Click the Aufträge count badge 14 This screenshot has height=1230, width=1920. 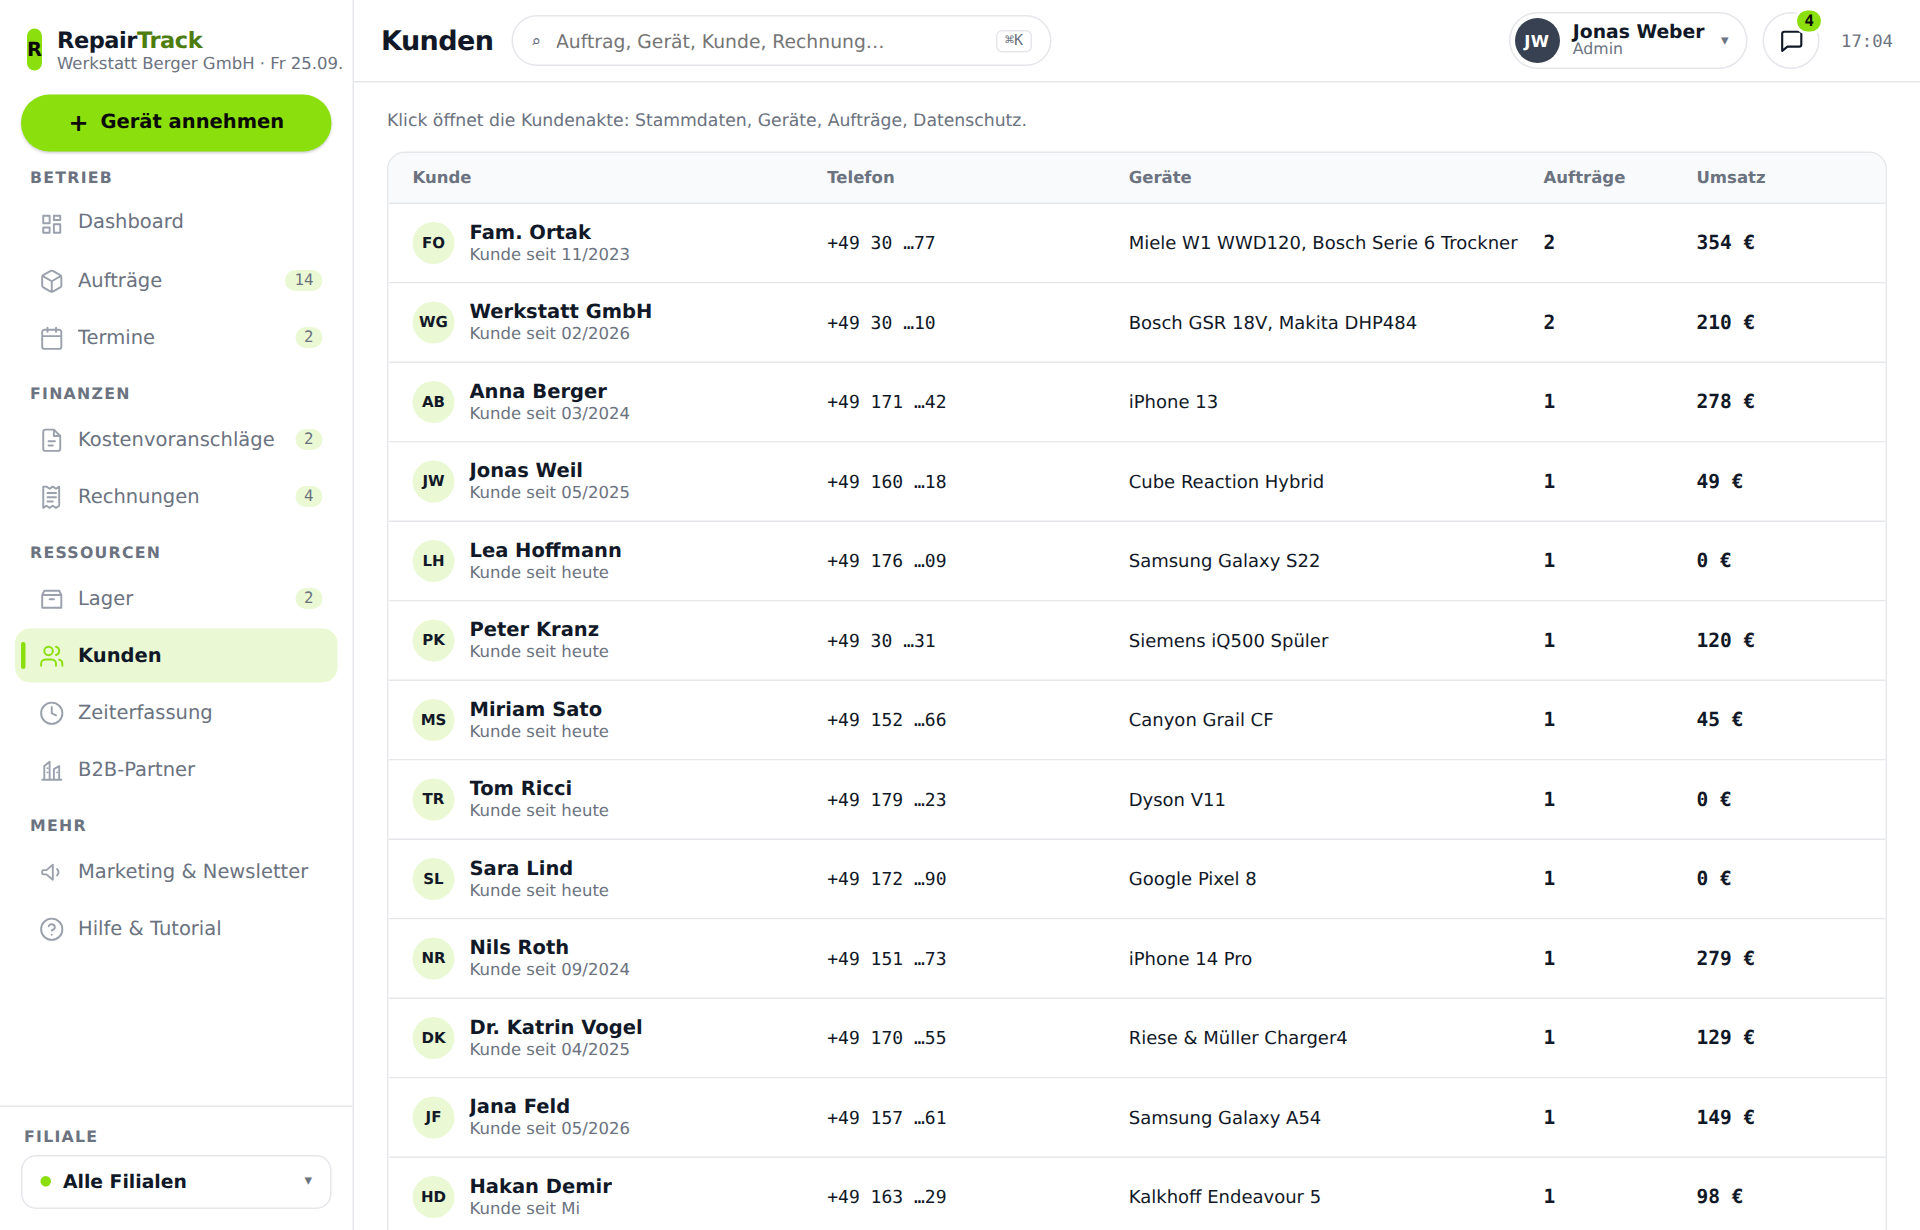click(x=304, y=281)
